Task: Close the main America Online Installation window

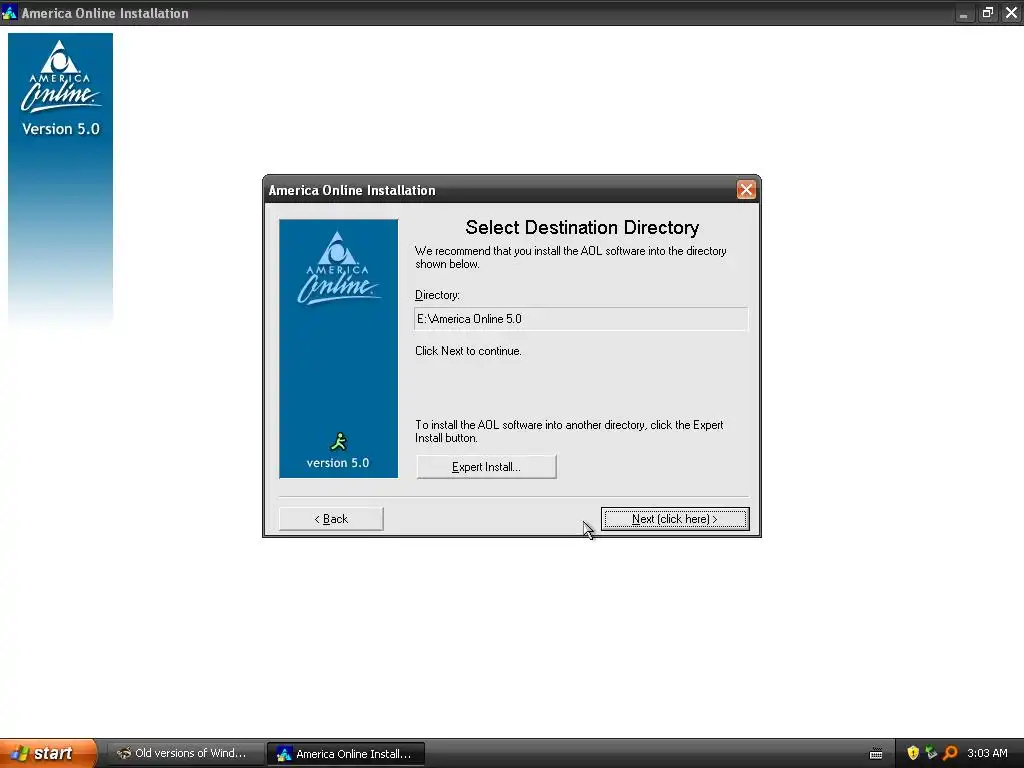Action: point(1012,12)
